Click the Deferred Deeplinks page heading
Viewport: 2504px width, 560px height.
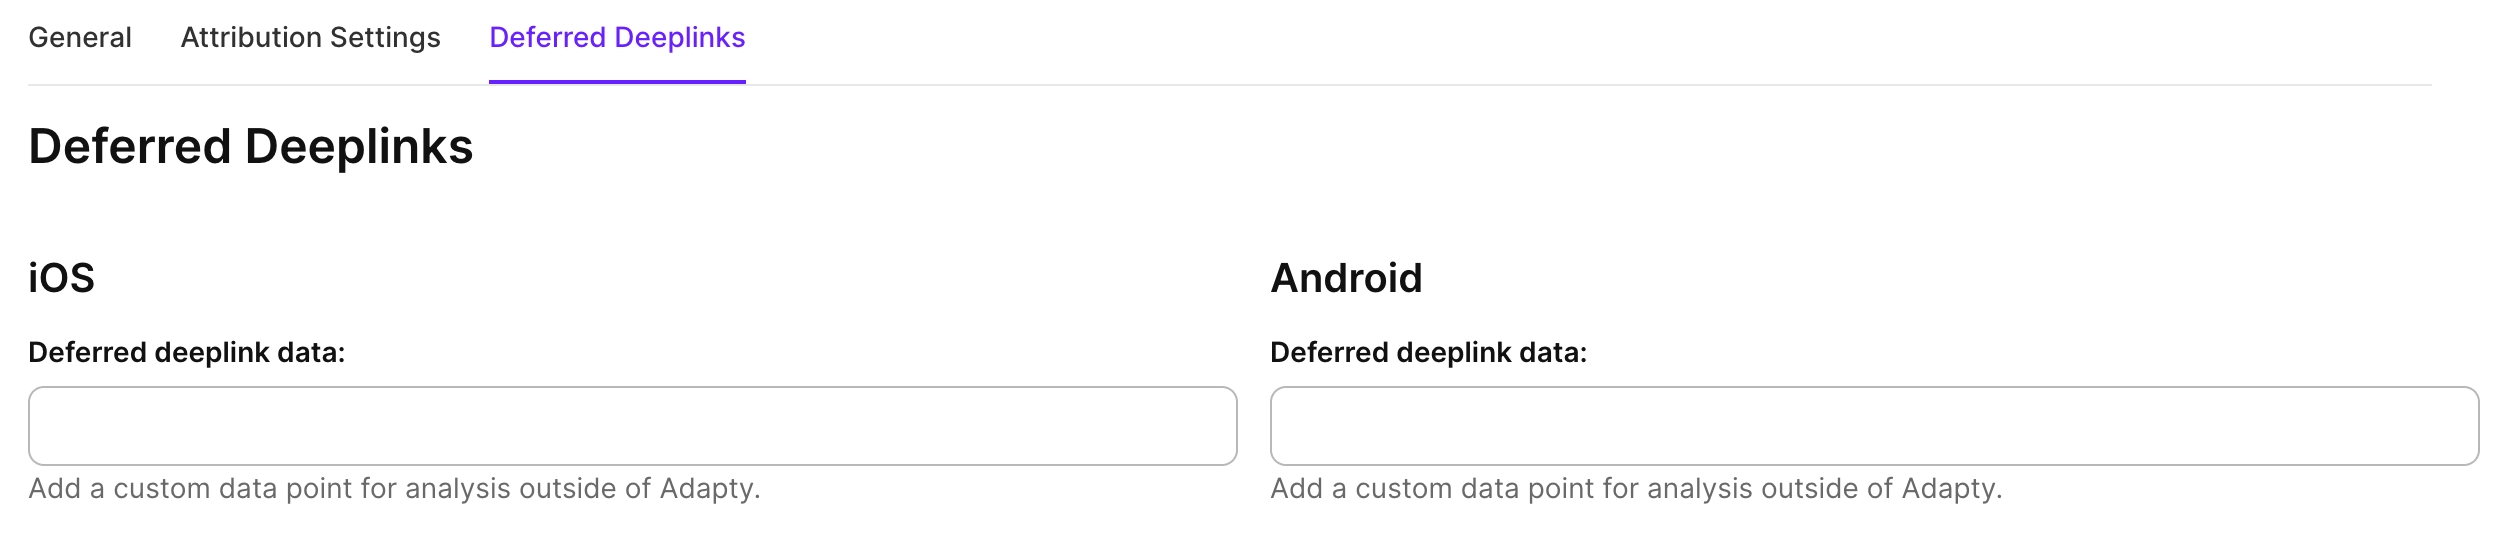[250, 147]
